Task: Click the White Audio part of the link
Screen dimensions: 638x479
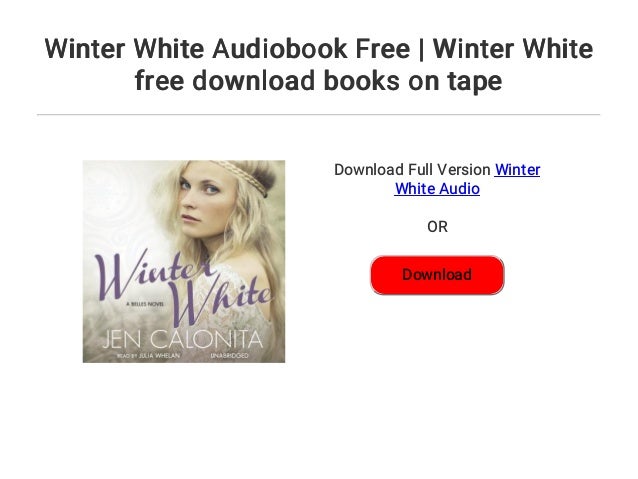Action: (437, 189)
